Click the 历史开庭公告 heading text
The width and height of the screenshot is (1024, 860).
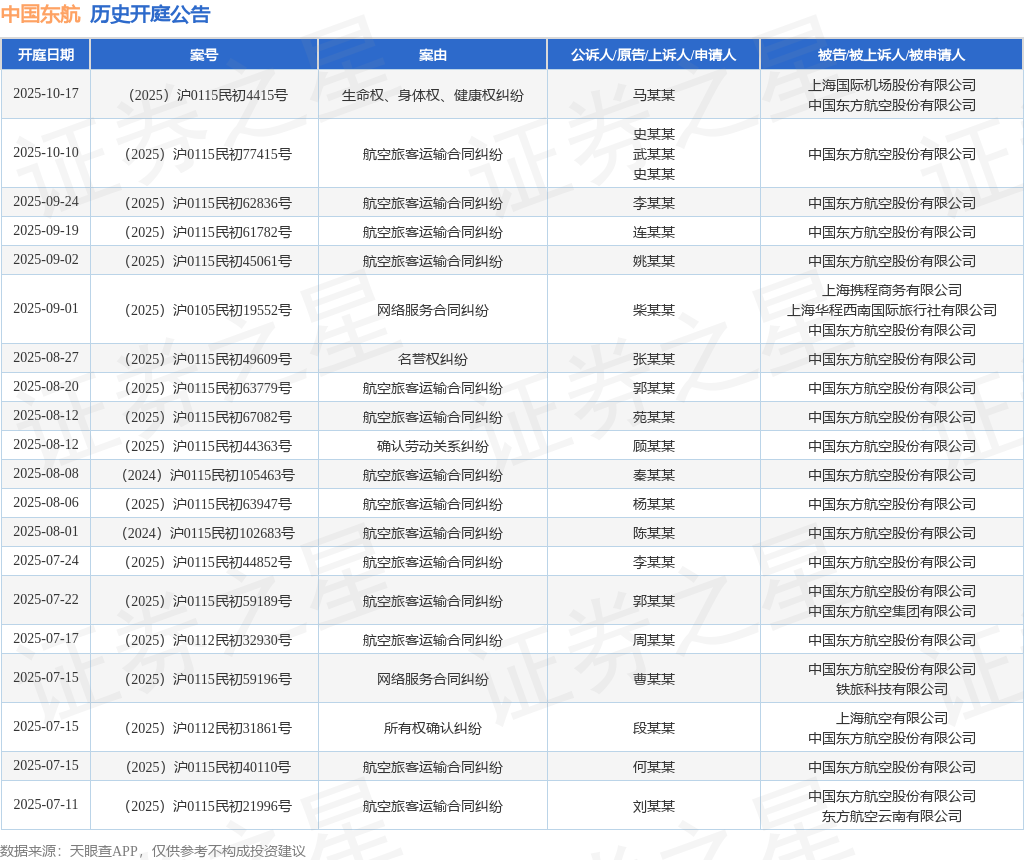click(150, 14)
